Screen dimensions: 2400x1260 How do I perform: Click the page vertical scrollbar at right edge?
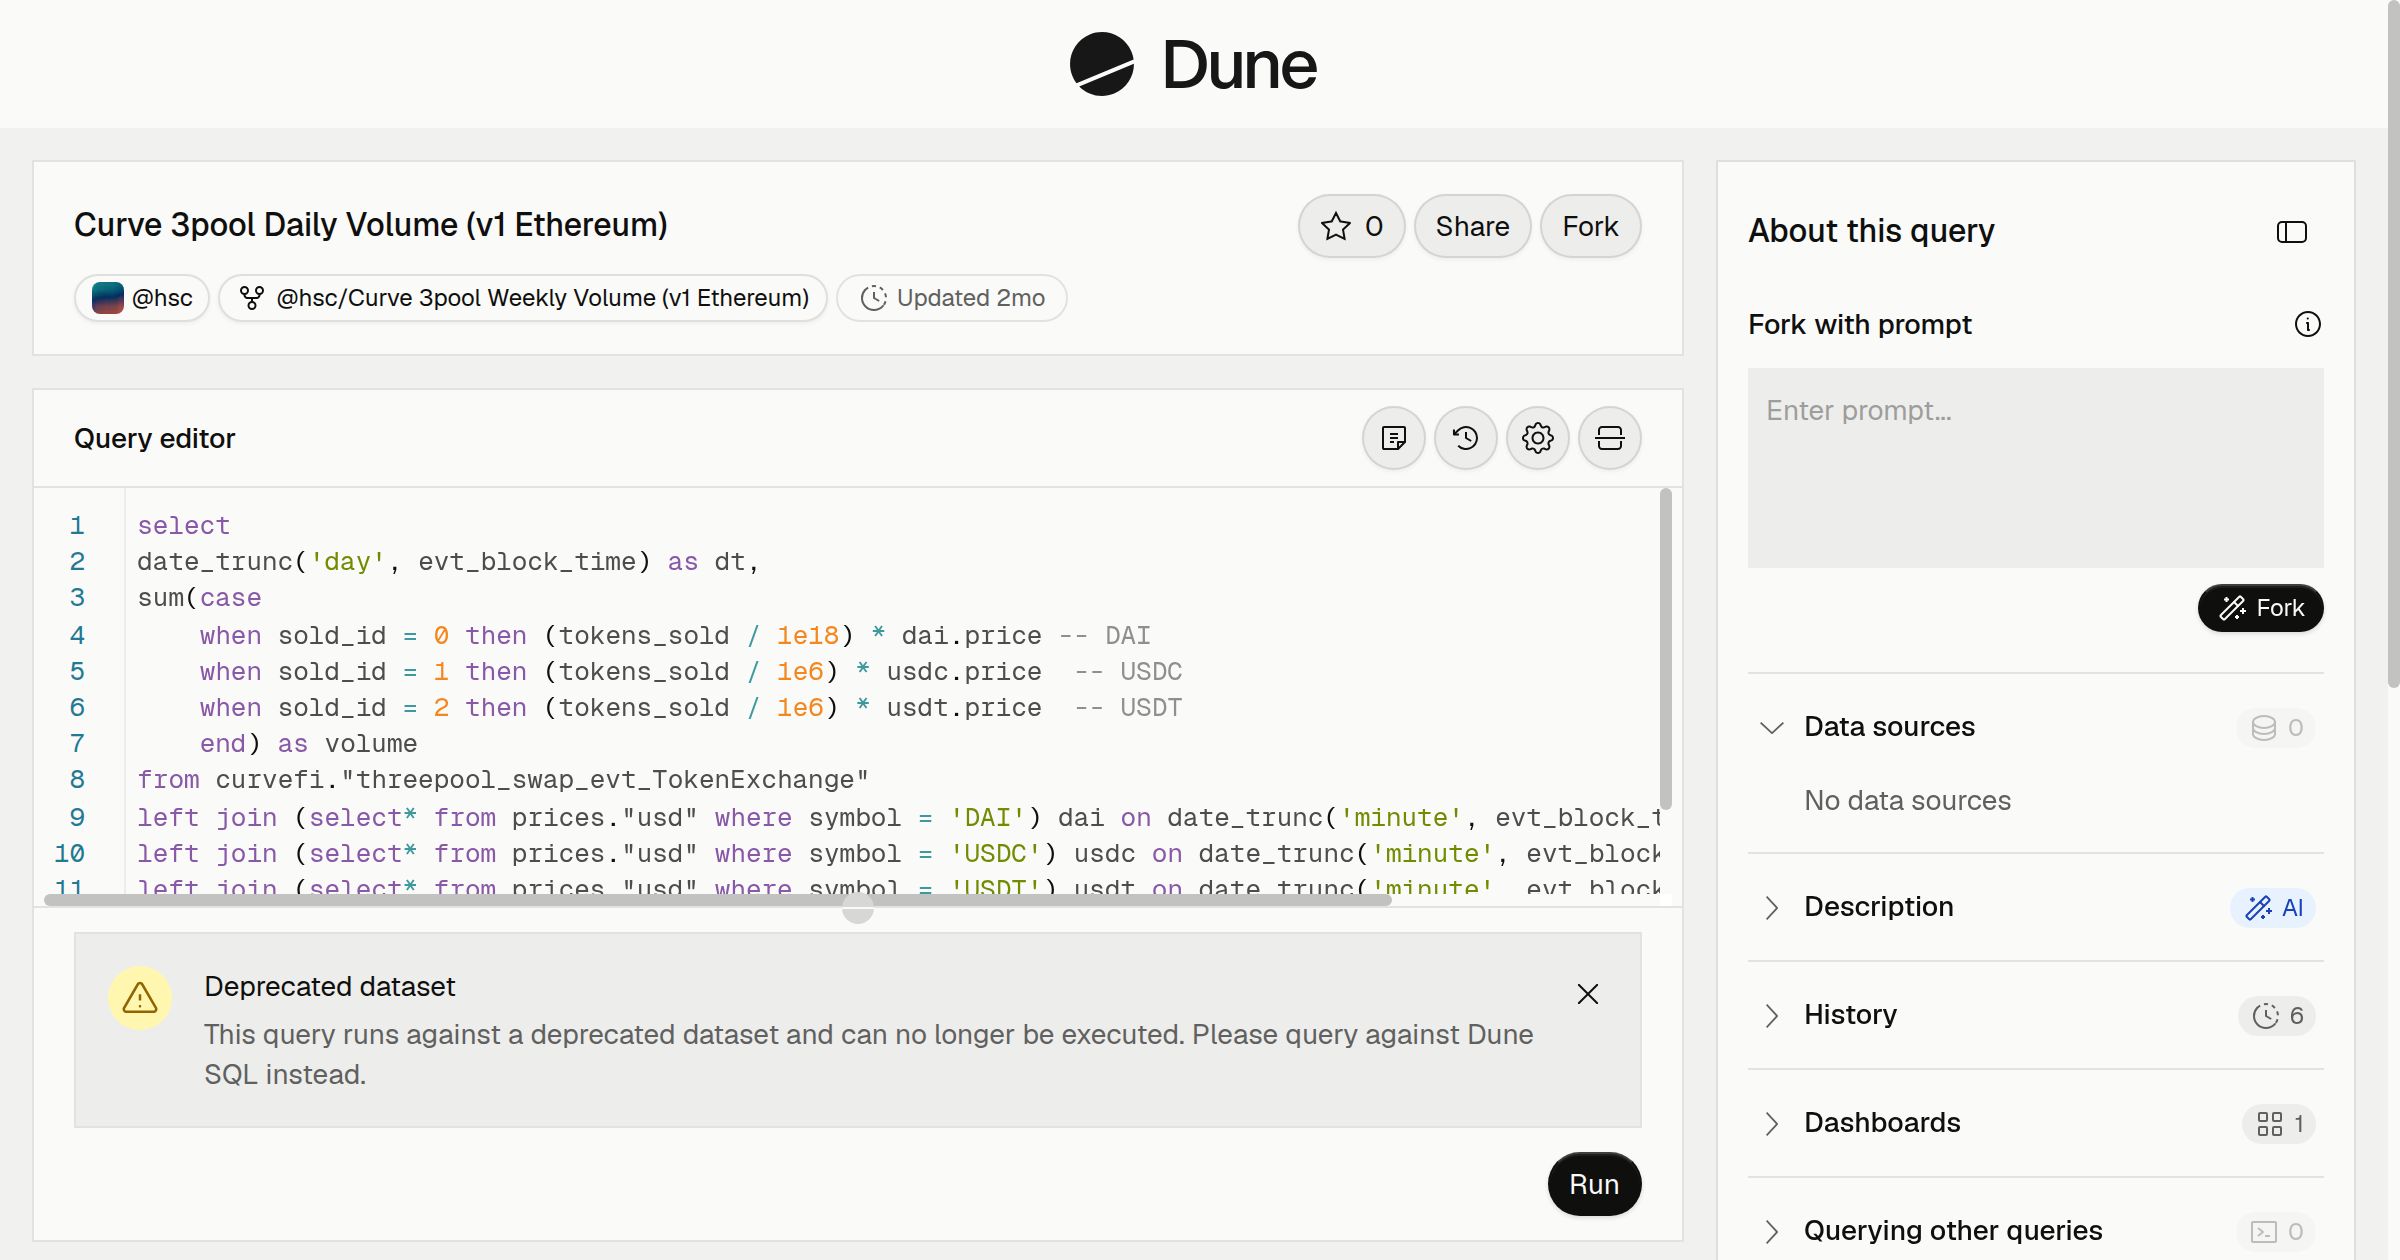point(2393,345)
